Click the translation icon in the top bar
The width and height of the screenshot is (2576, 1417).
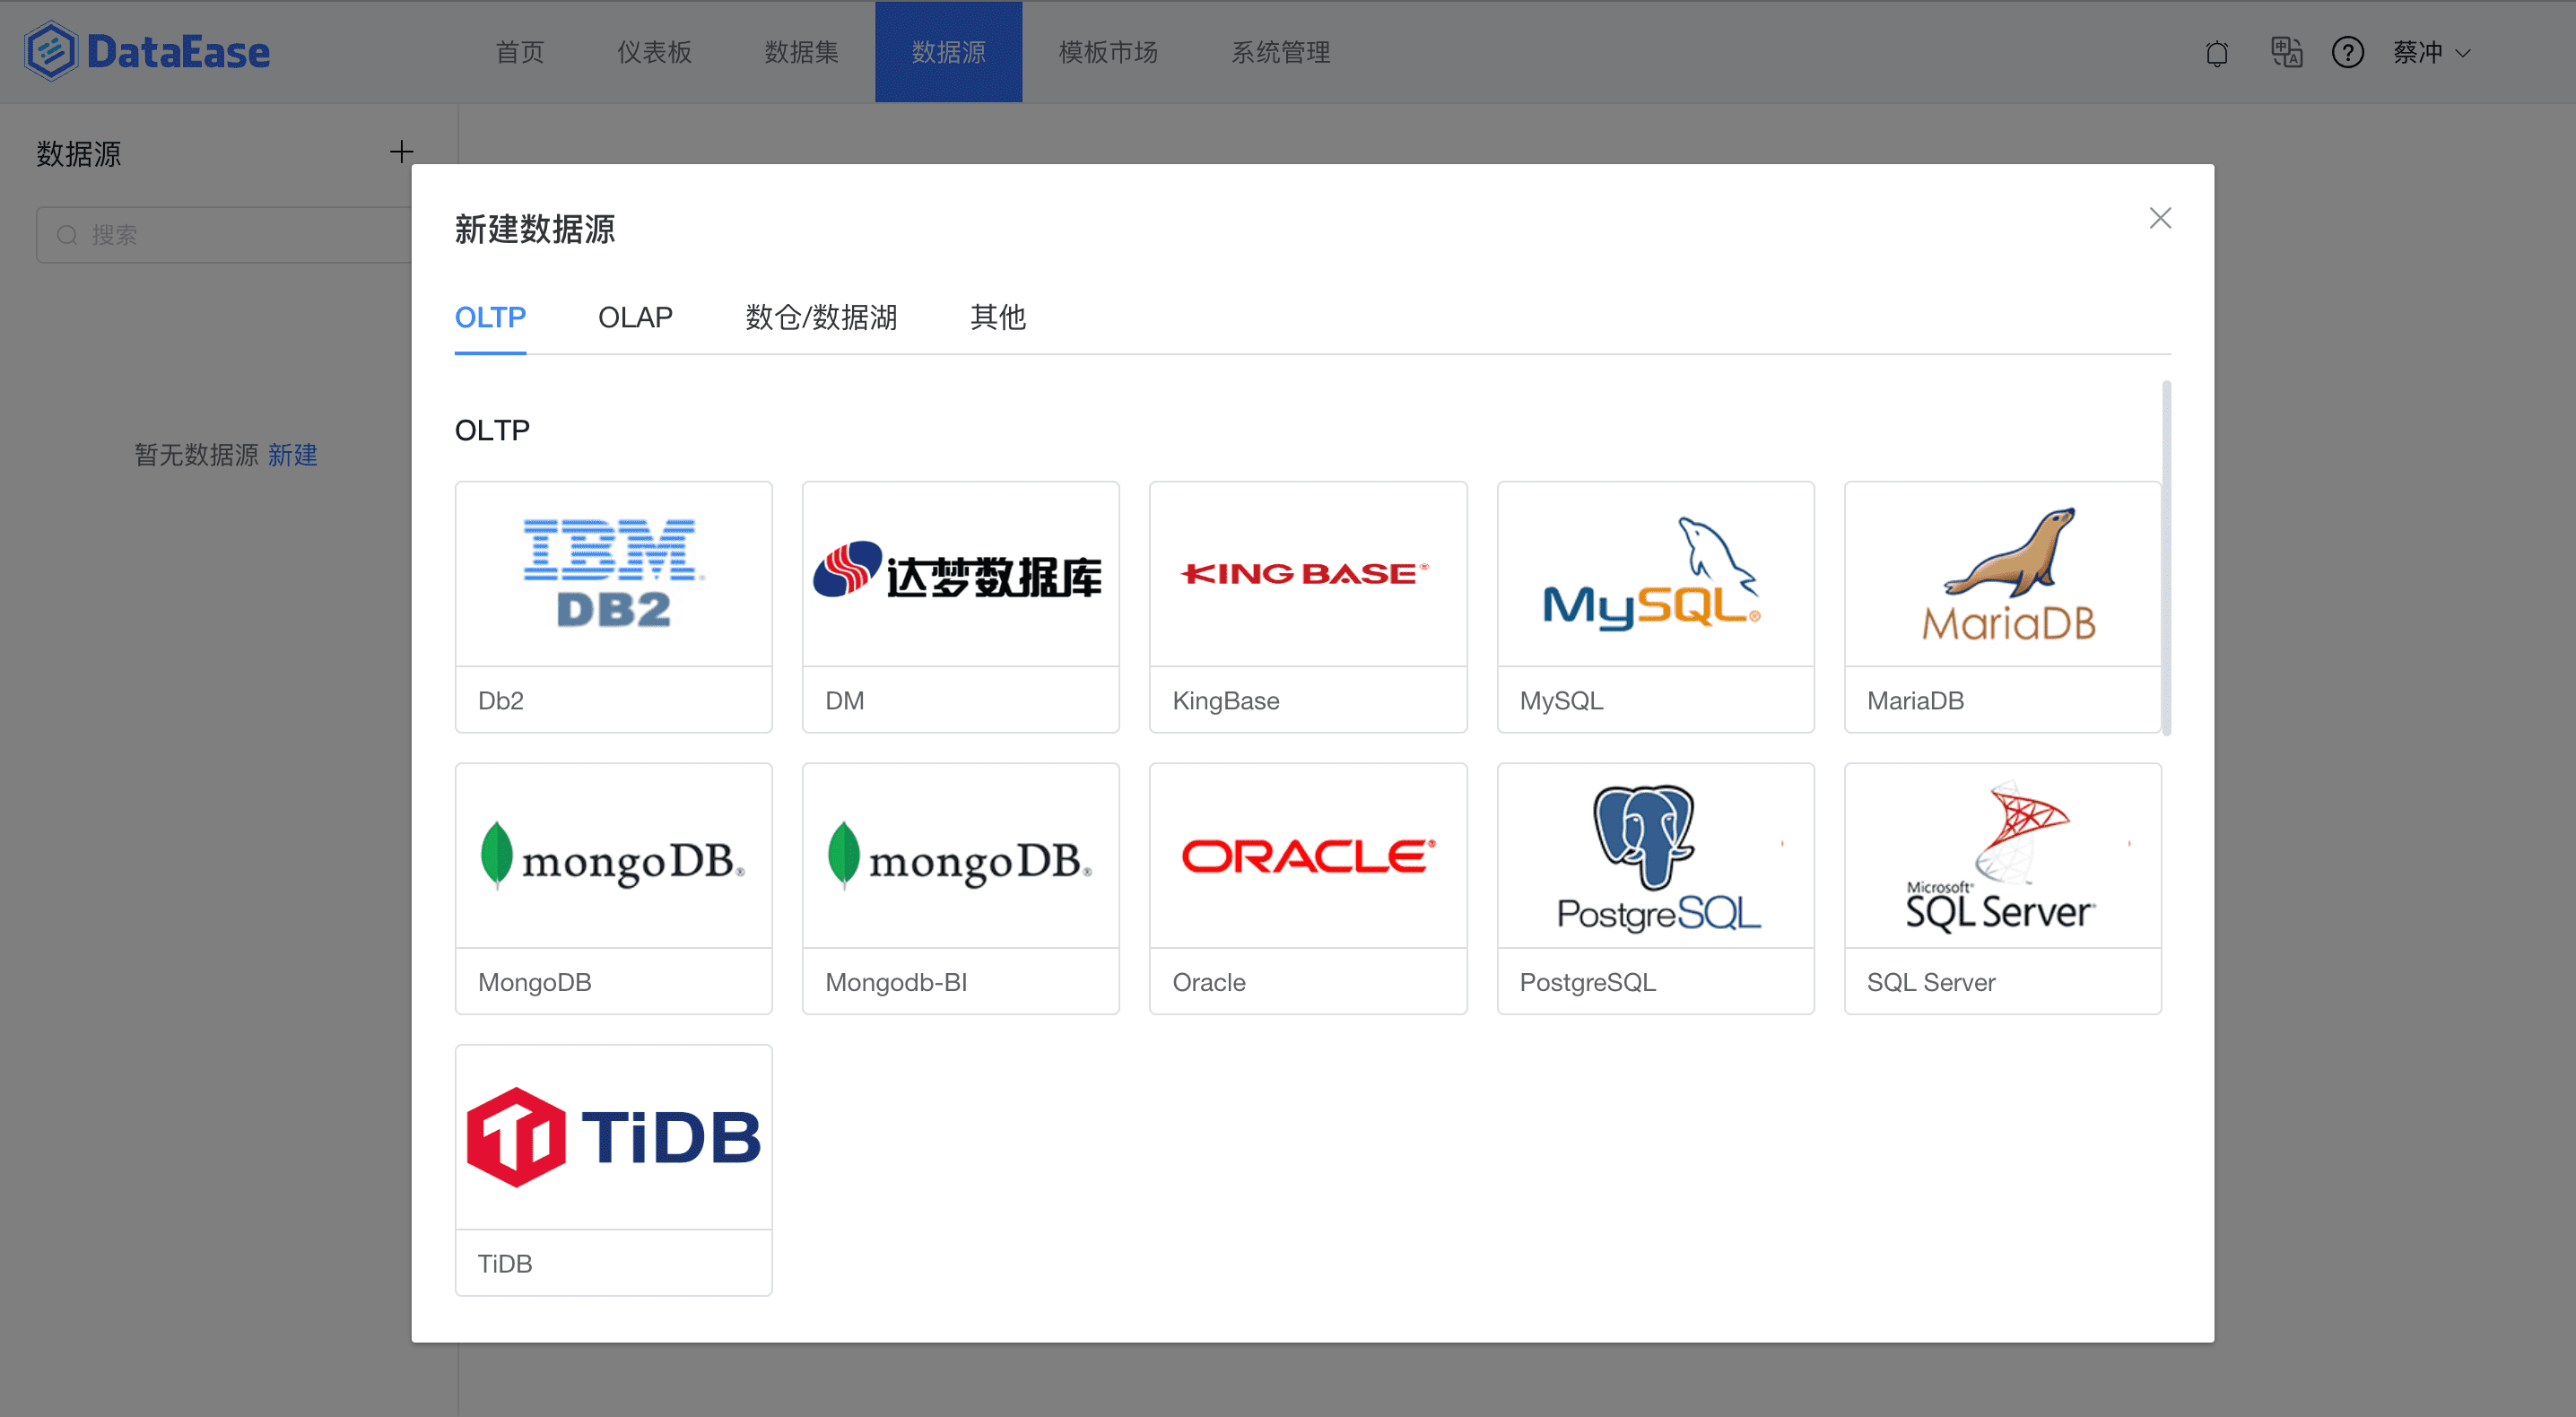click(2286, 52)
